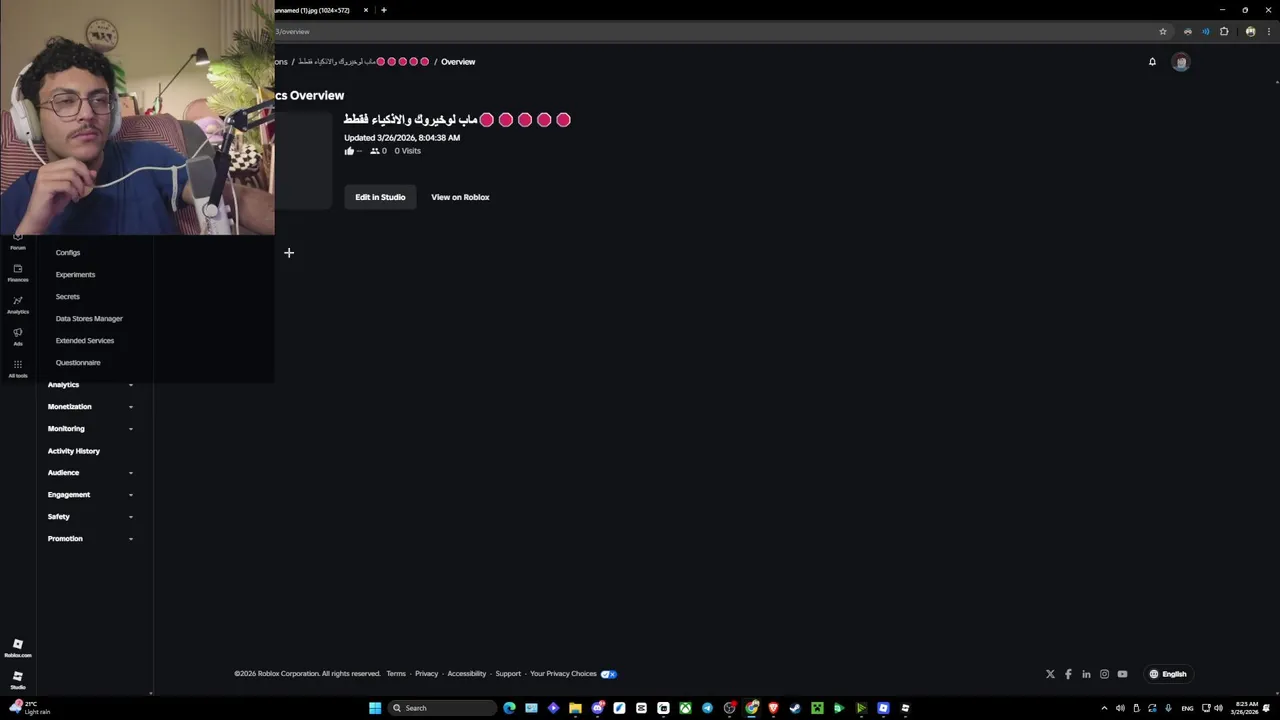Open Terms footer link

[x=396, y=674]
